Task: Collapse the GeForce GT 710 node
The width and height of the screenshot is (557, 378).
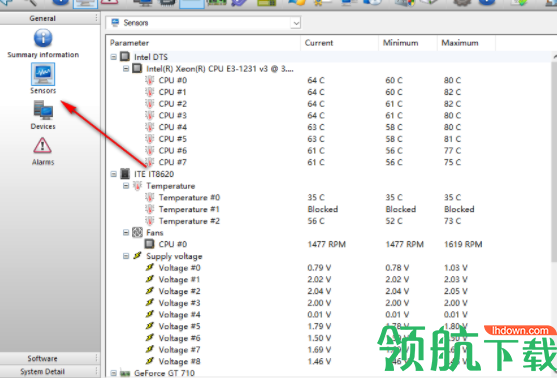Action: 113,373
